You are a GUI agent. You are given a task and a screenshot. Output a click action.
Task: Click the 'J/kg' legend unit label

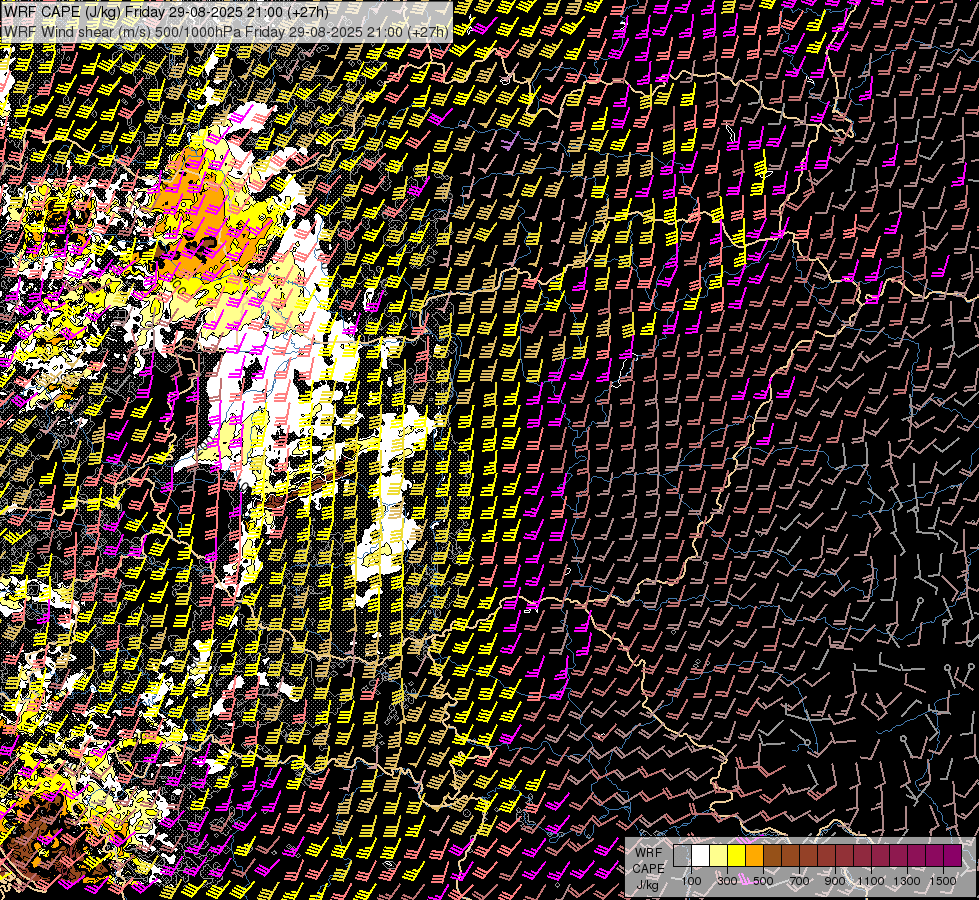coord(647,885)
